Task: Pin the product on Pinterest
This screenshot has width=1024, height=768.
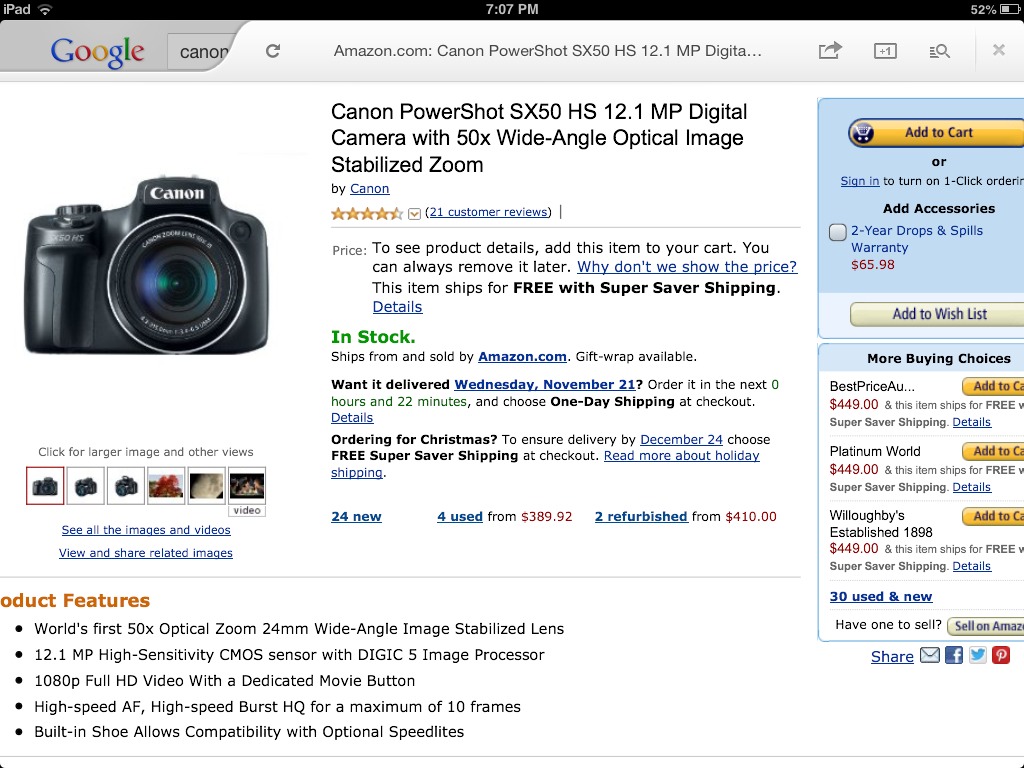Action: pyautogui.click(x=1000, y=655)
